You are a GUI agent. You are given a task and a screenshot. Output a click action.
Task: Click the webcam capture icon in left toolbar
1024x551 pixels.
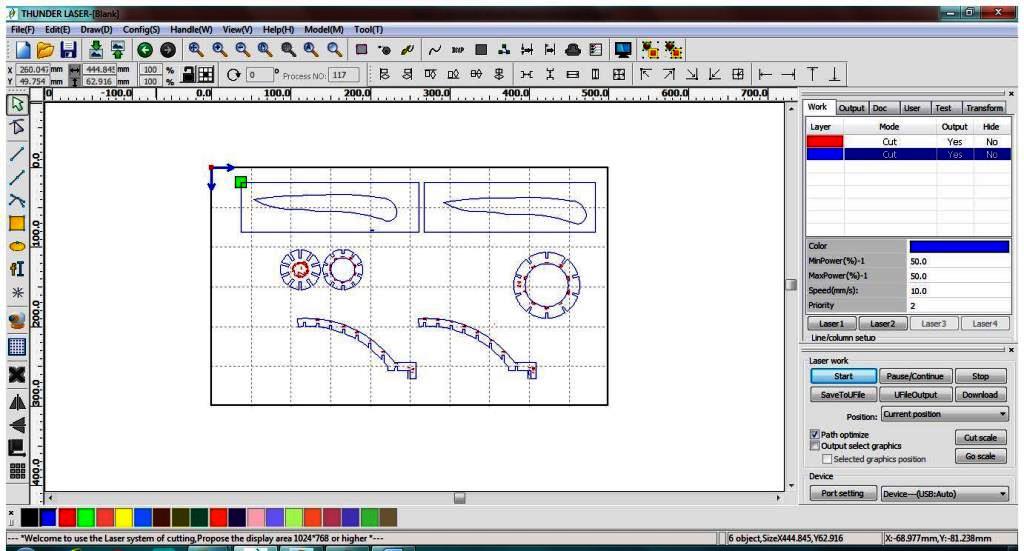(x=17, y=321)
